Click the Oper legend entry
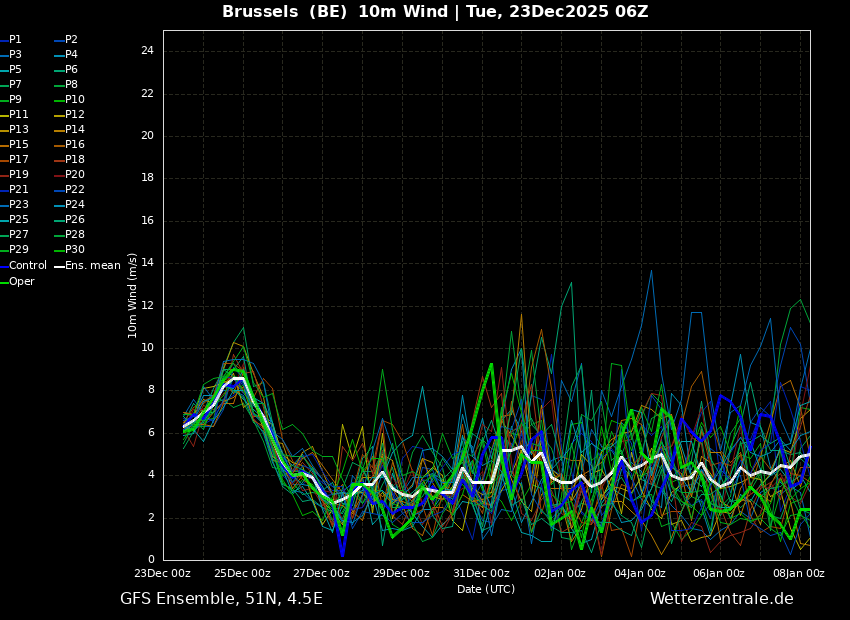850x620 pixels. (21, 282)
